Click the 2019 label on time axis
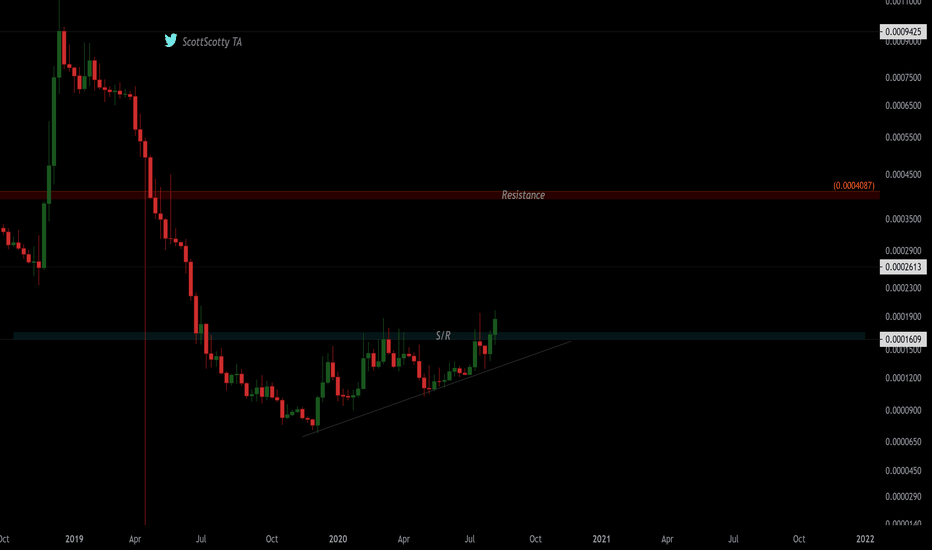Viewport: 932px width, 550px height. coord(74,539)
